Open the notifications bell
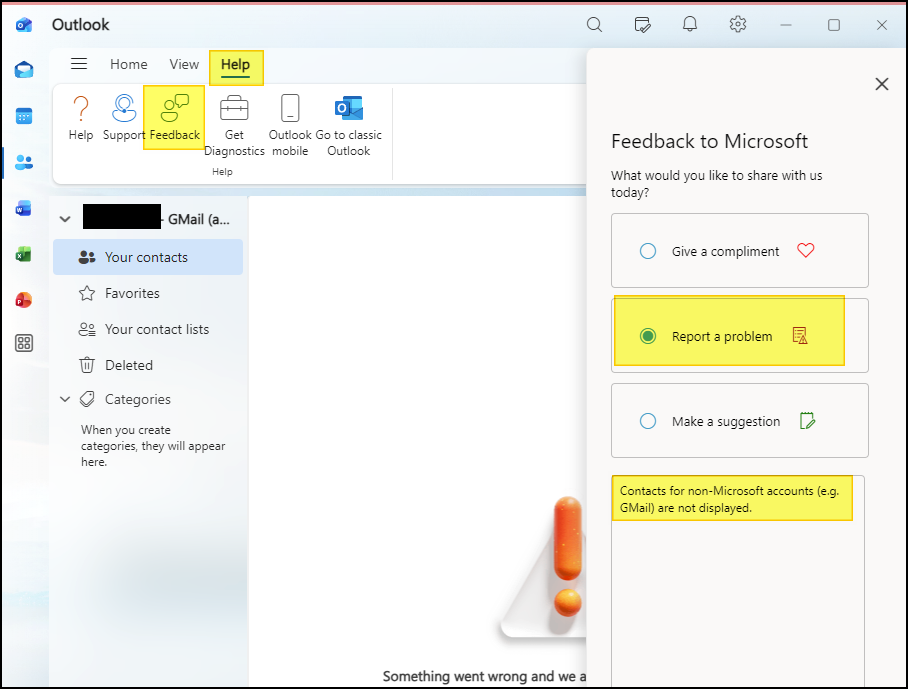 click(x=690, y=24)
